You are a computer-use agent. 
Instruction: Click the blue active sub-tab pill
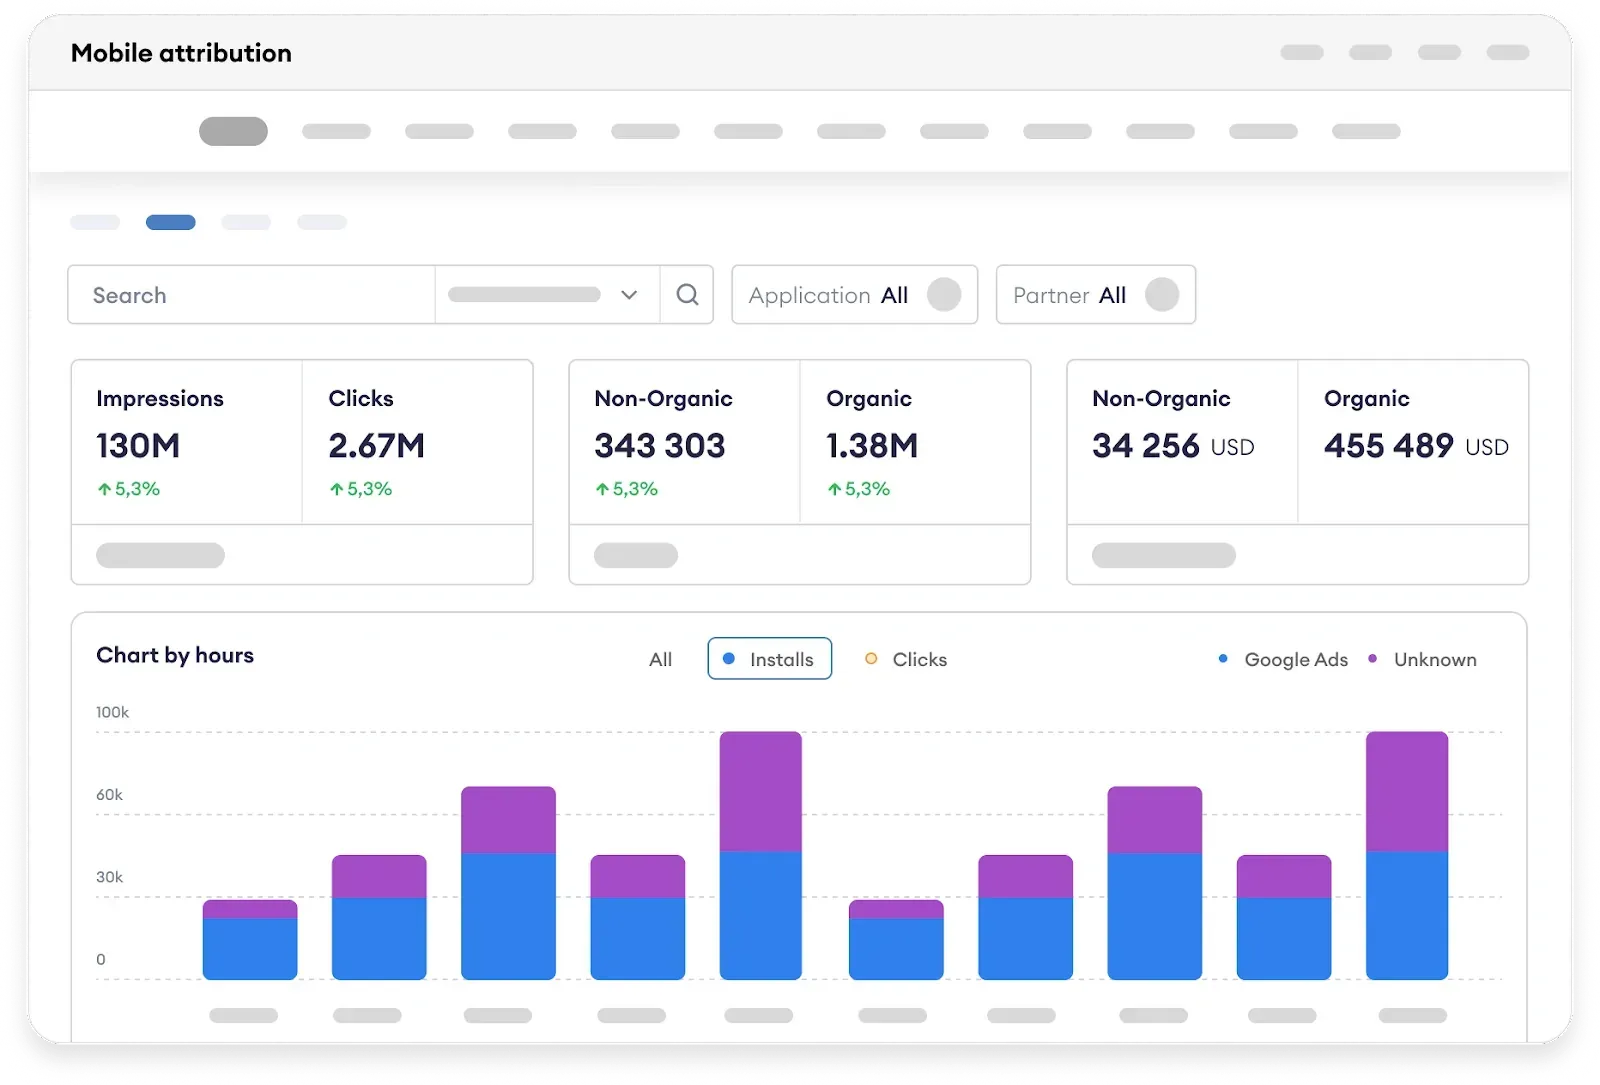171,222
